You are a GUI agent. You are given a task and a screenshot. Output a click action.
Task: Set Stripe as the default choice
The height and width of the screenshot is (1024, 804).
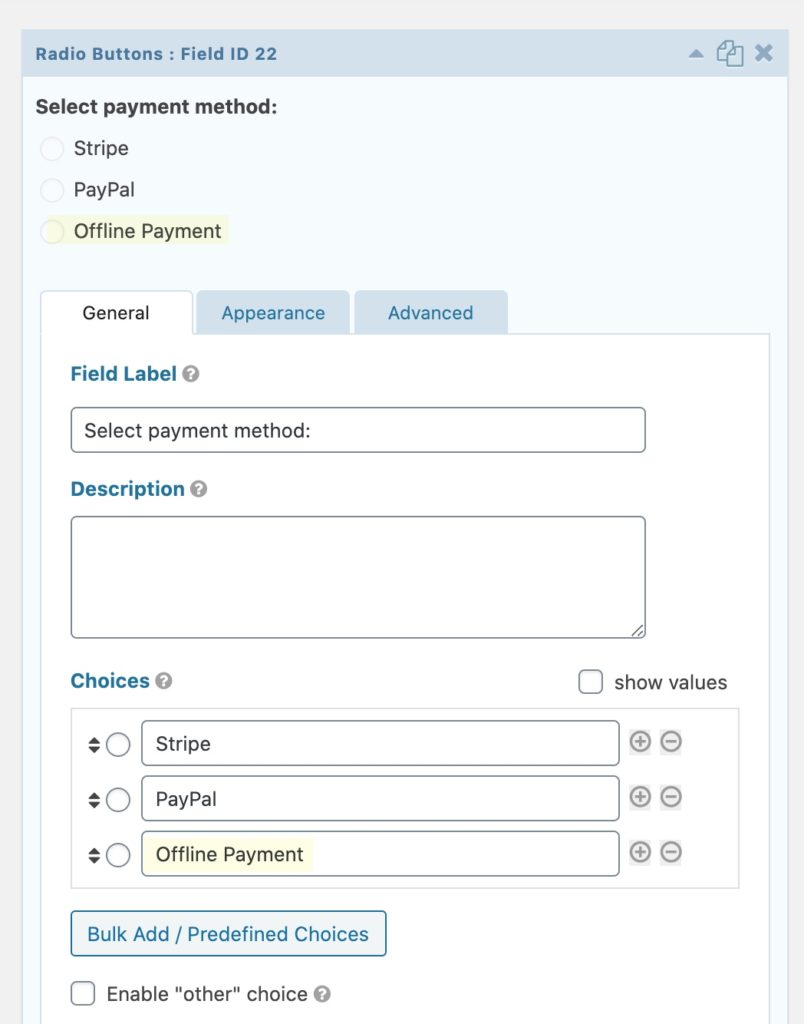[118, 744]
